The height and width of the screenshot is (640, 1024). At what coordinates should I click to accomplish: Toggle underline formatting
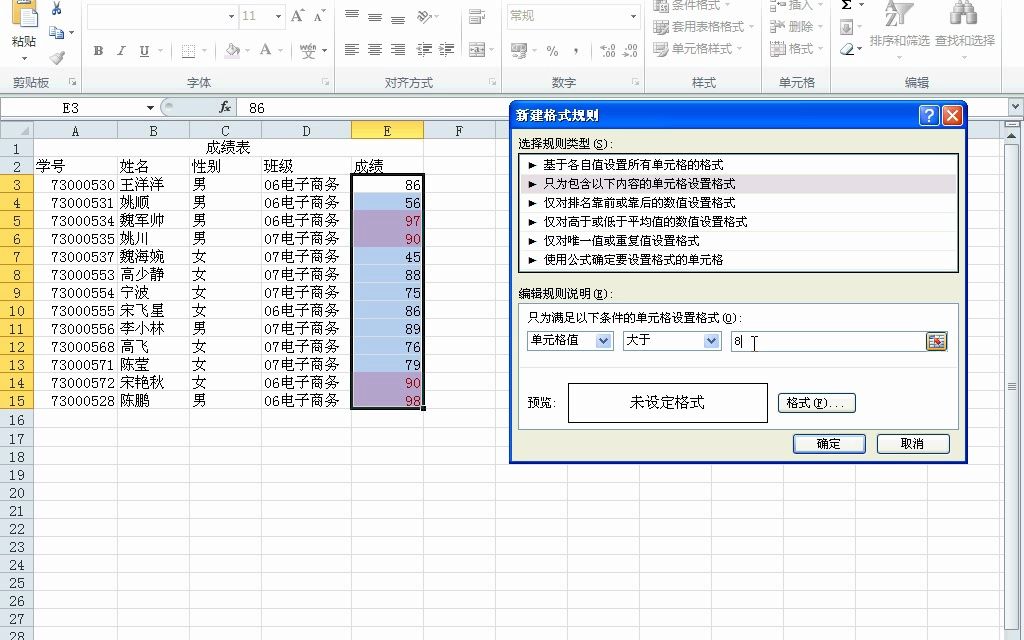(144, 51)
